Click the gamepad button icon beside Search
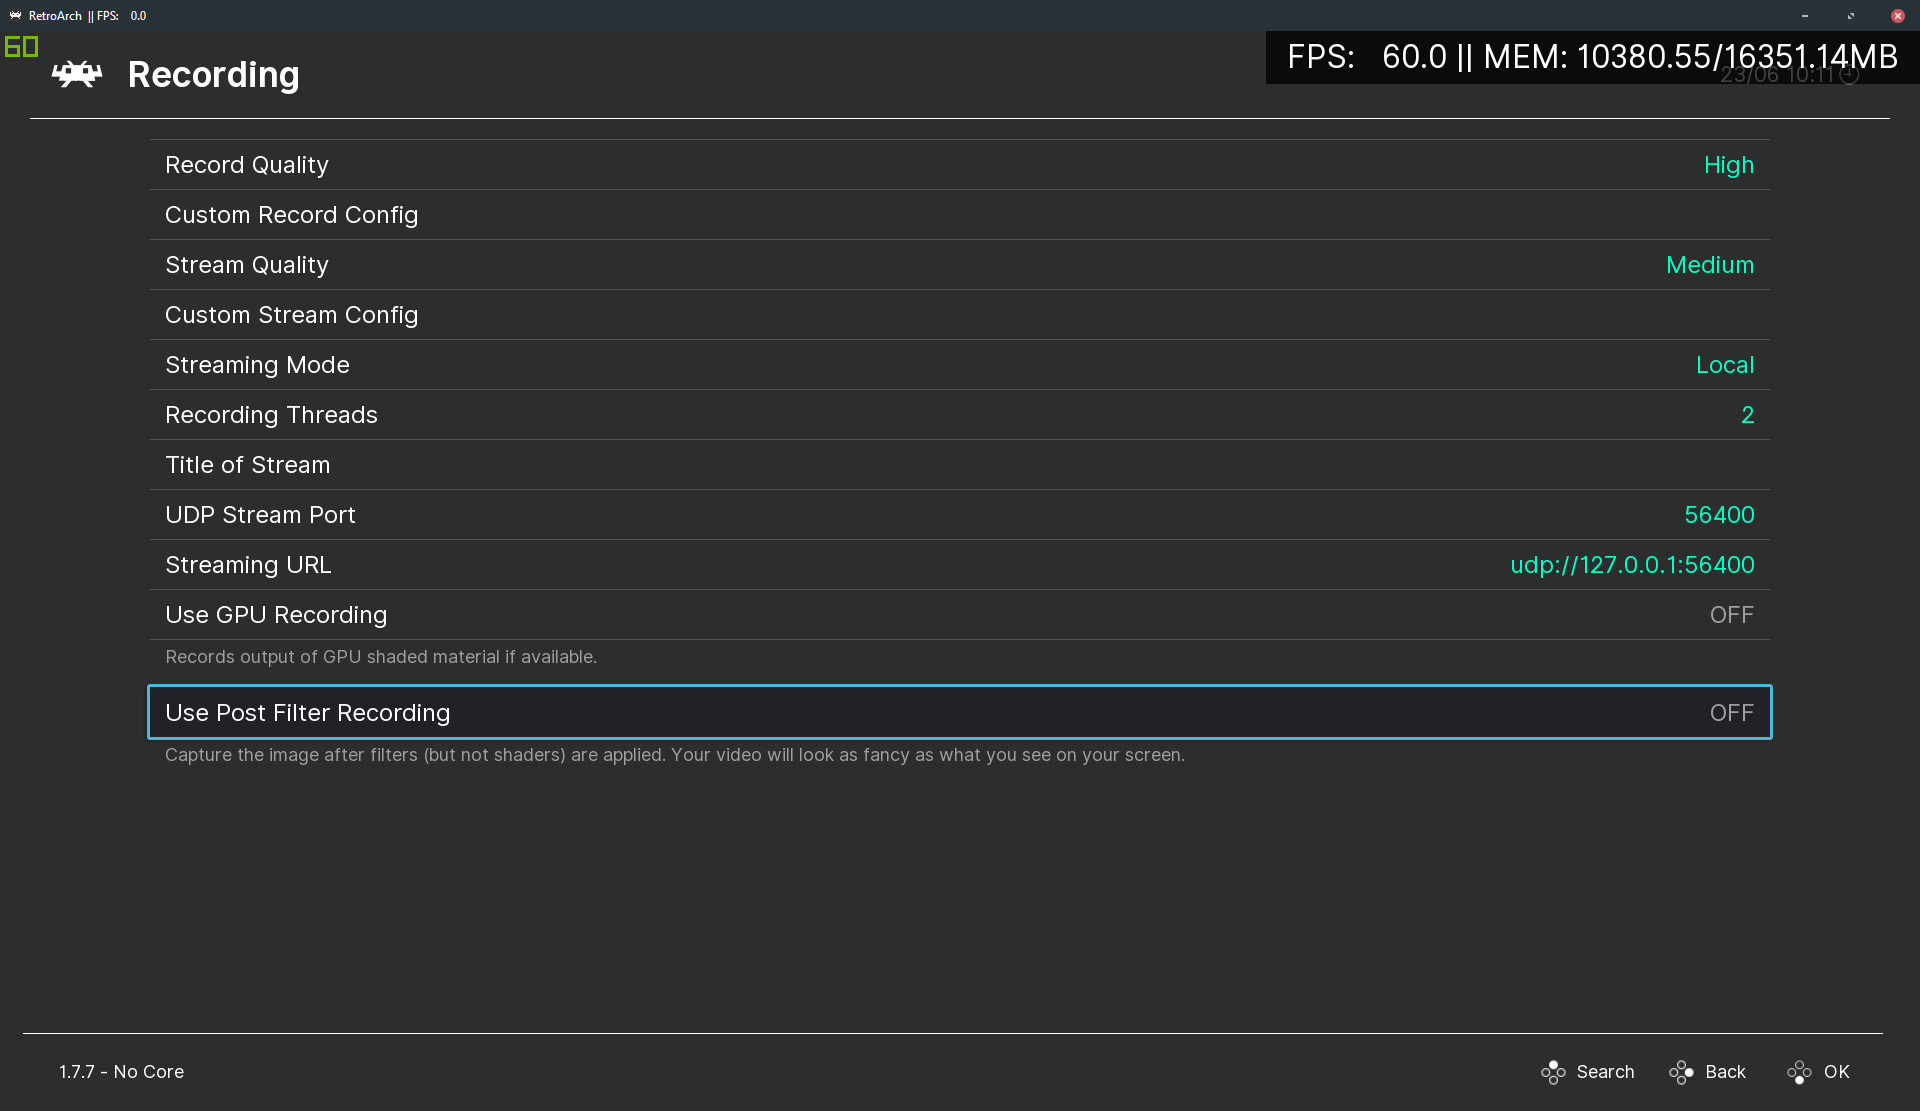 point(1553,1072)
